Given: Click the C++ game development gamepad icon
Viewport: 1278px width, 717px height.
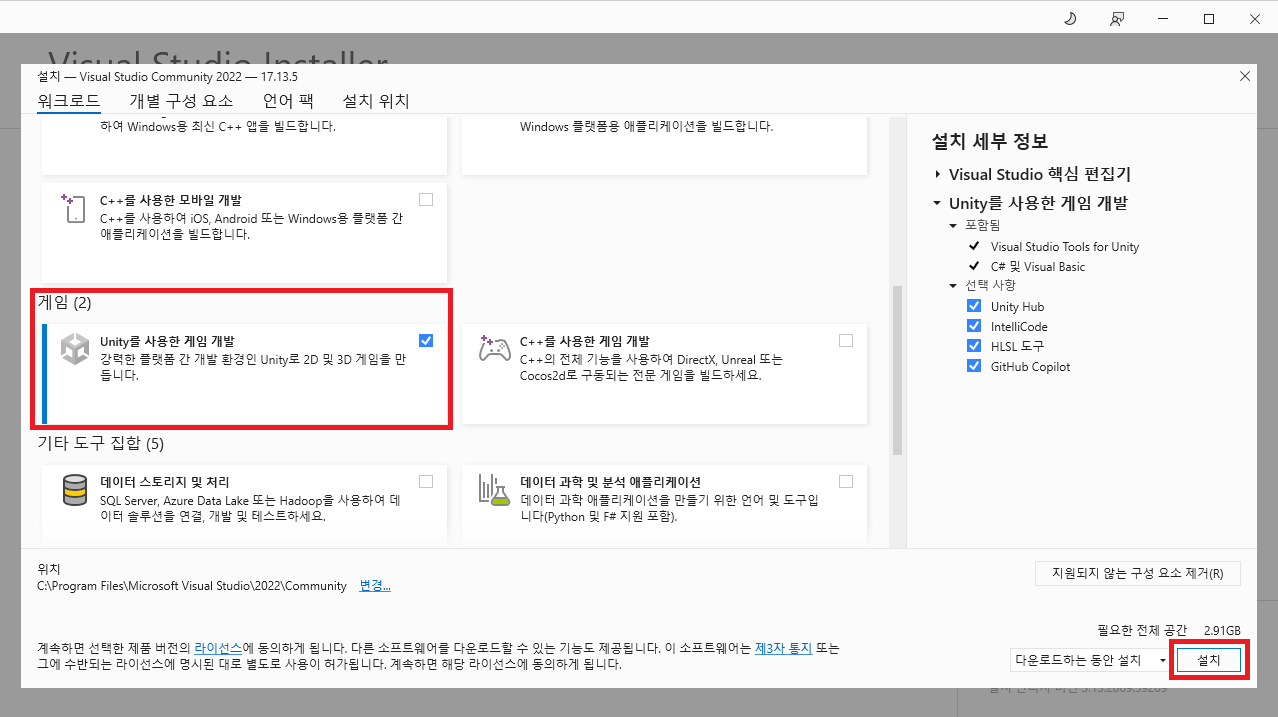Looking at the screenshot, I should (496, 349).
